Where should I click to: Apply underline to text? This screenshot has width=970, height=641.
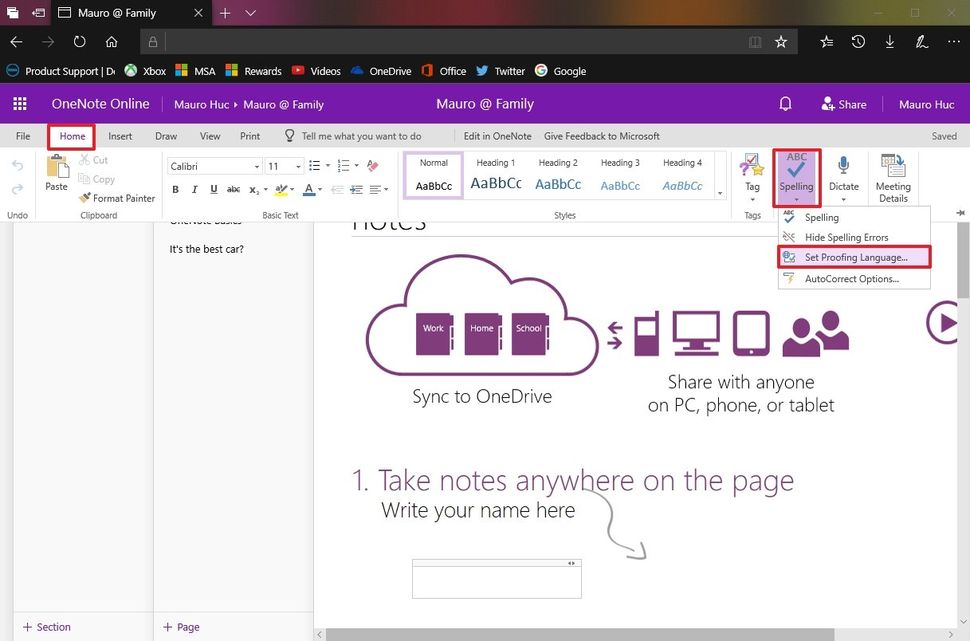click(x=212, y=189)
